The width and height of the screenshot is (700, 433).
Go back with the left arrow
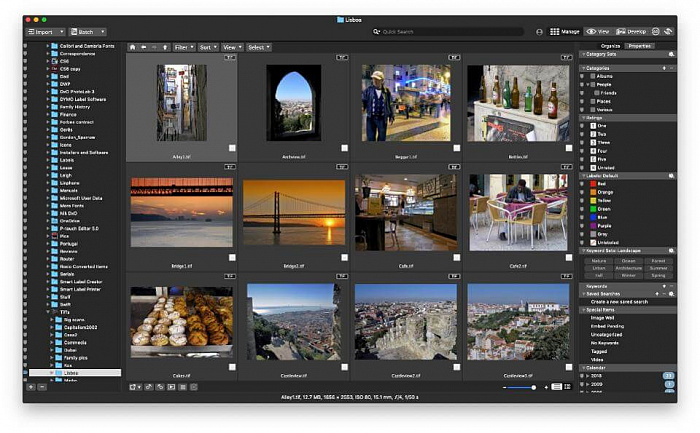(x=144, y=47)
